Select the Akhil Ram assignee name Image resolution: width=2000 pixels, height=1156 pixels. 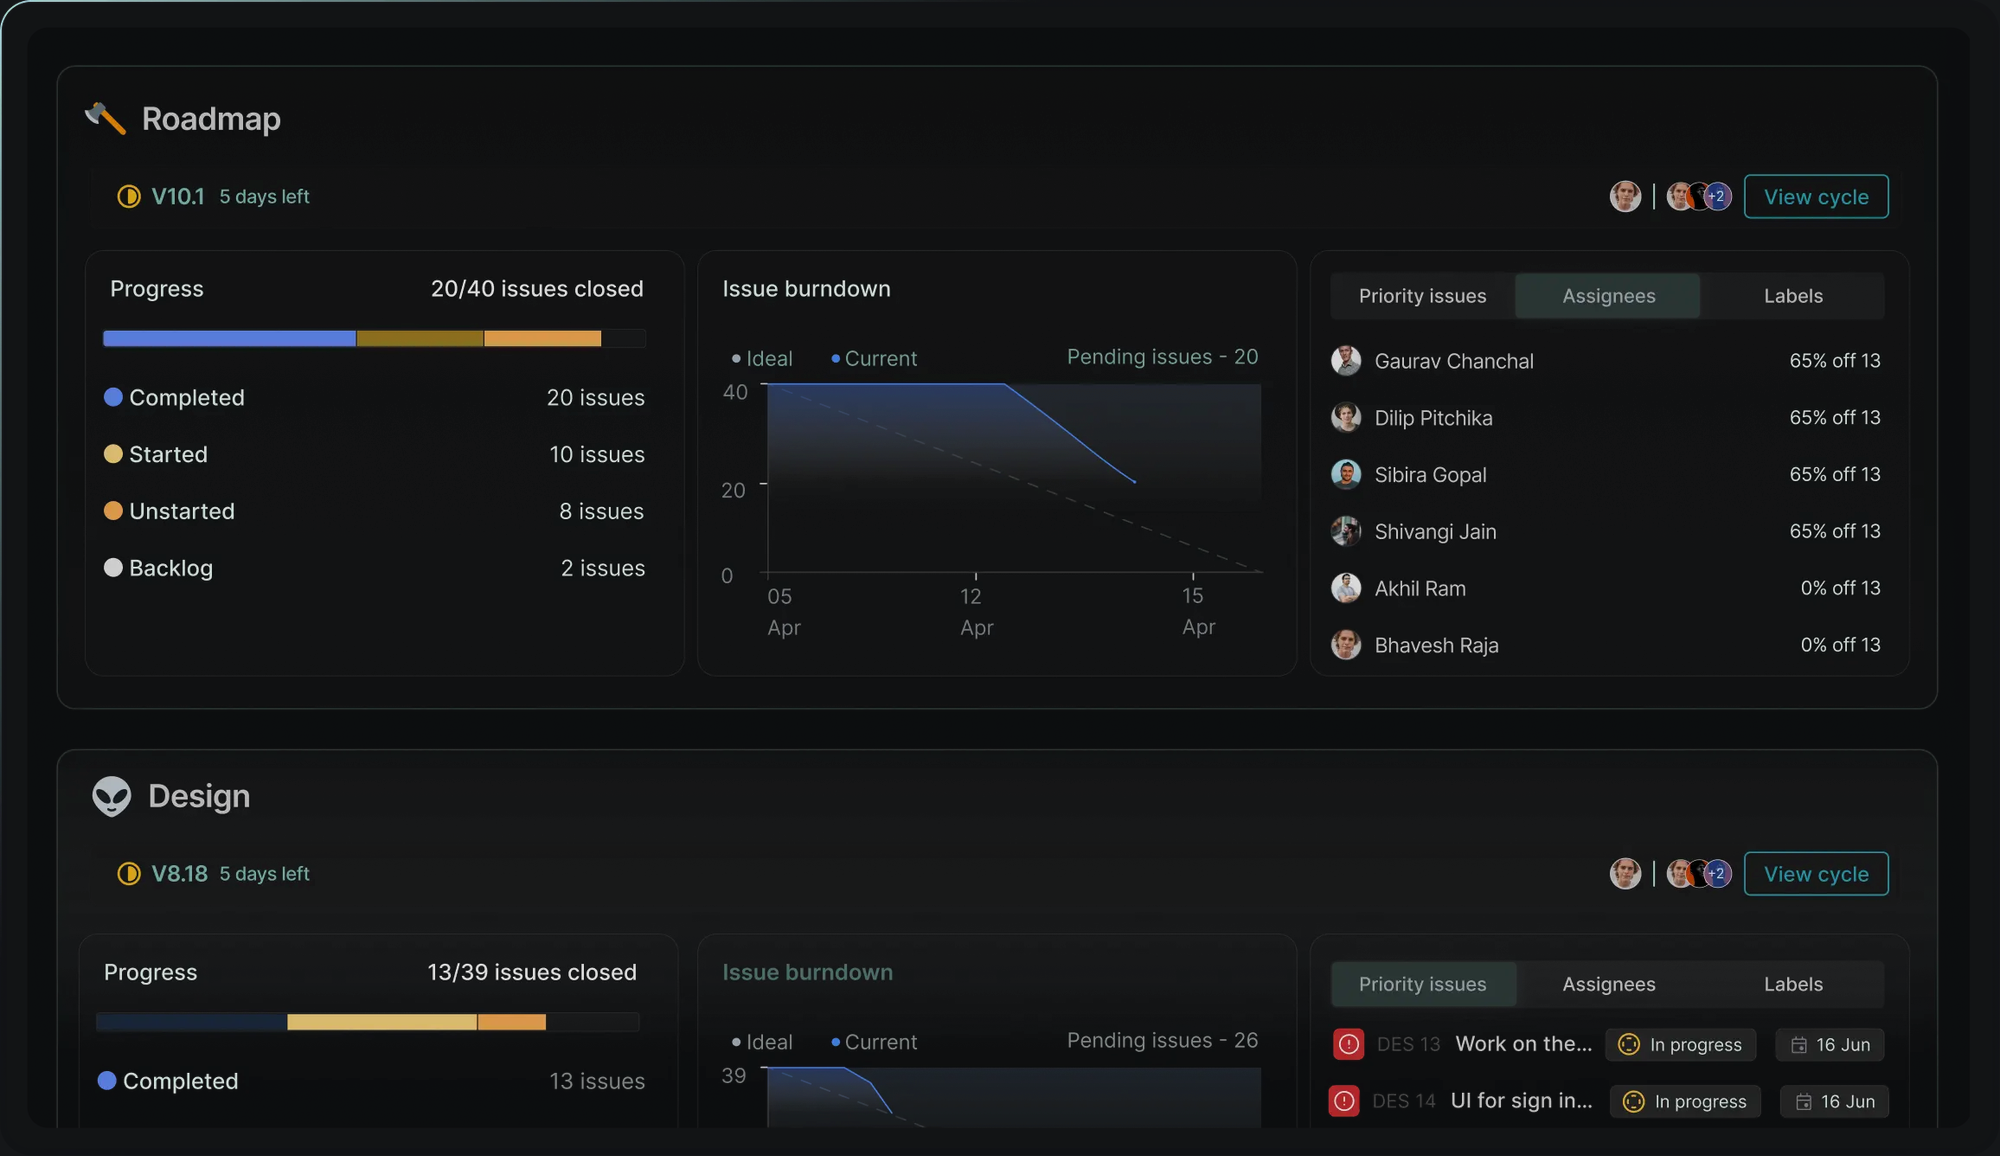coord(1420,588)
